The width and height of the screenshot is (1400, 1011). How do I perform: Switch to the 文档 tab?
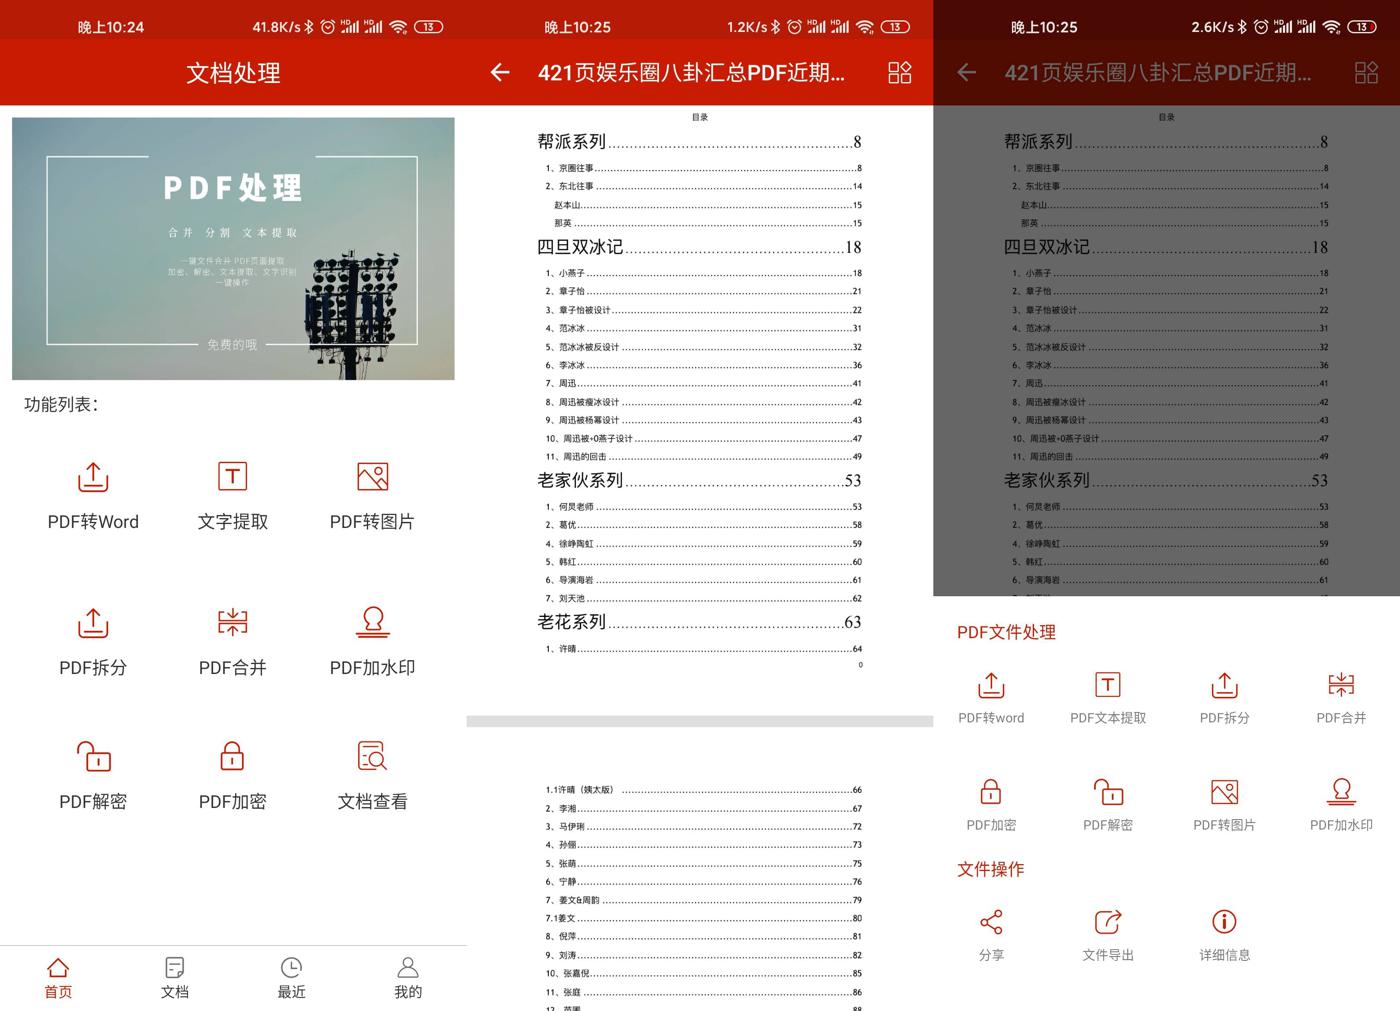175,977
